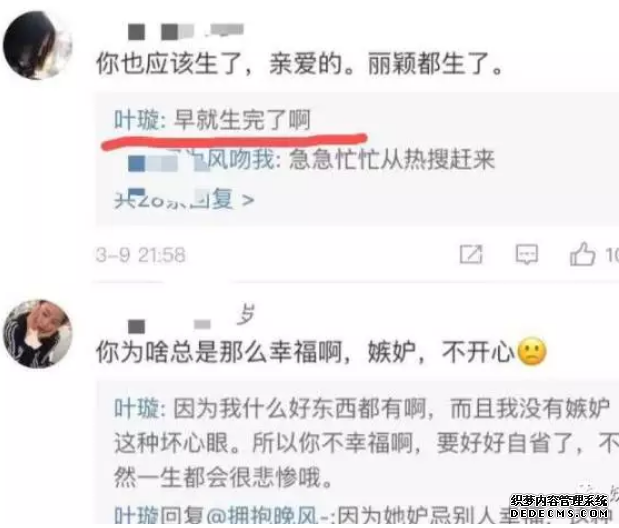Open the second commenter's avatar
The height and width of the screenshot is (528, 619).
click(x=38, y=334)
